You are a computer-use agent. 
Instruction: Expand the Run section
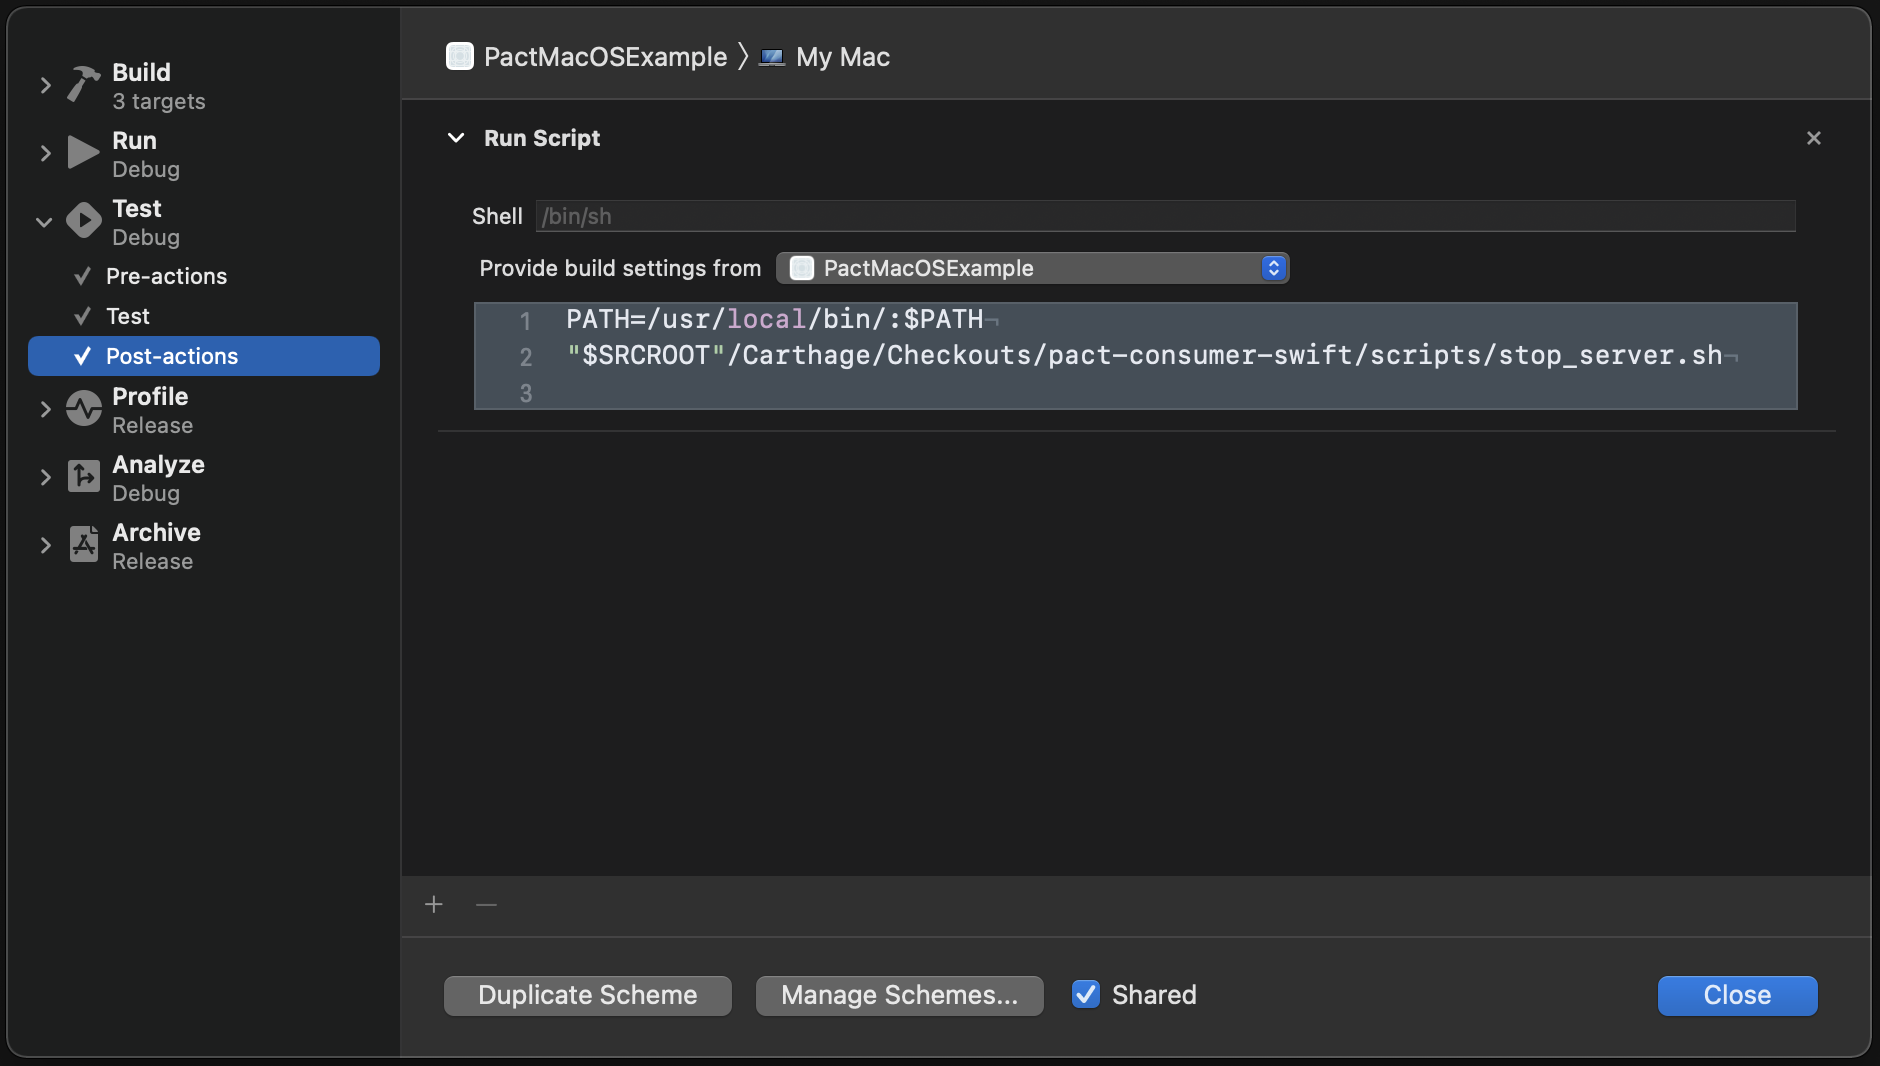click(x=45, y=153)
